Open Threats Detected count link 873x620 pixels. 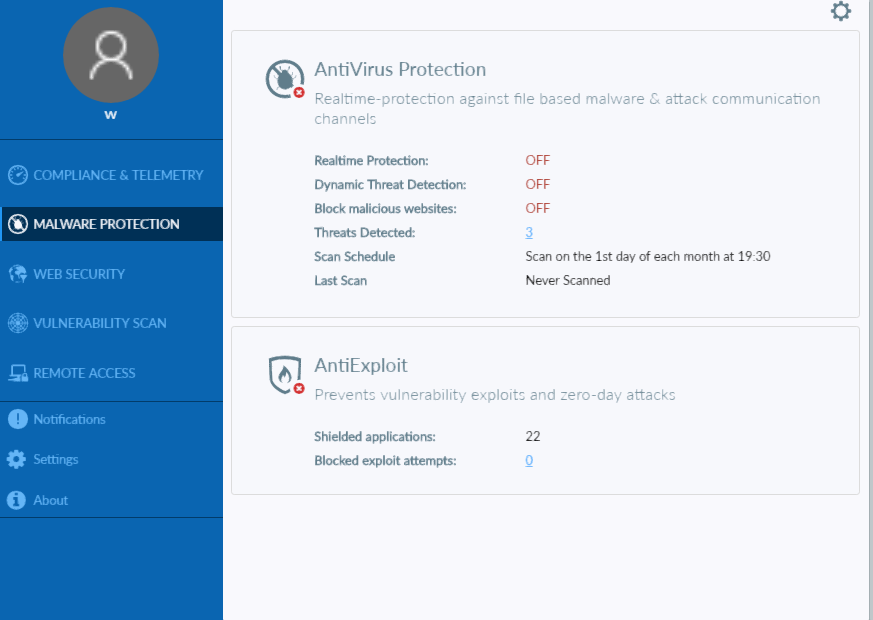pos(529,232)
